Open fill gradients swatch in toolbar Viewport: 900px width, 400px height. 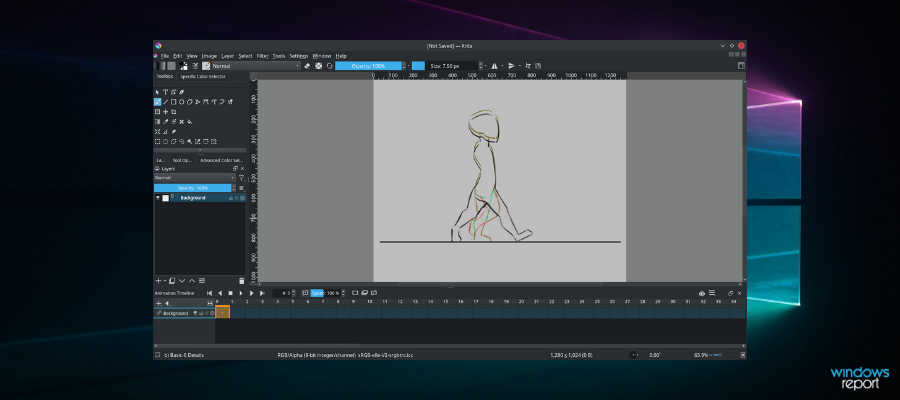click(161, 66)
